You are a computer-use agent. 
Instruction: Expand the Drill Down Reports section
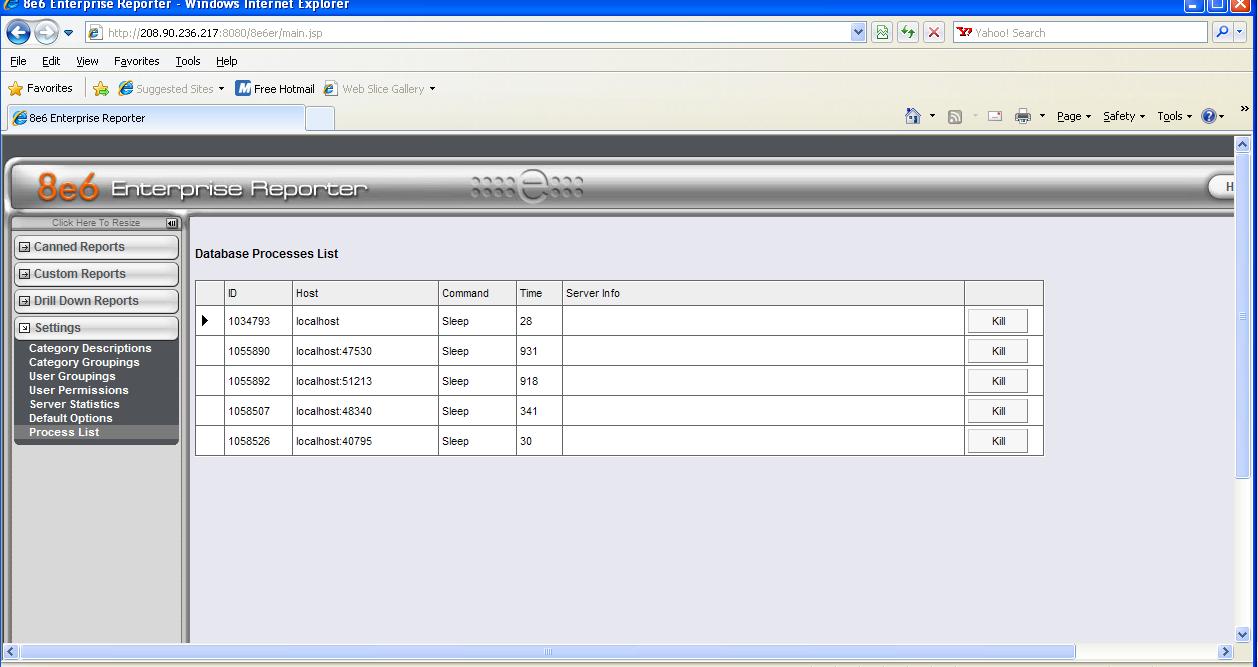96,301
